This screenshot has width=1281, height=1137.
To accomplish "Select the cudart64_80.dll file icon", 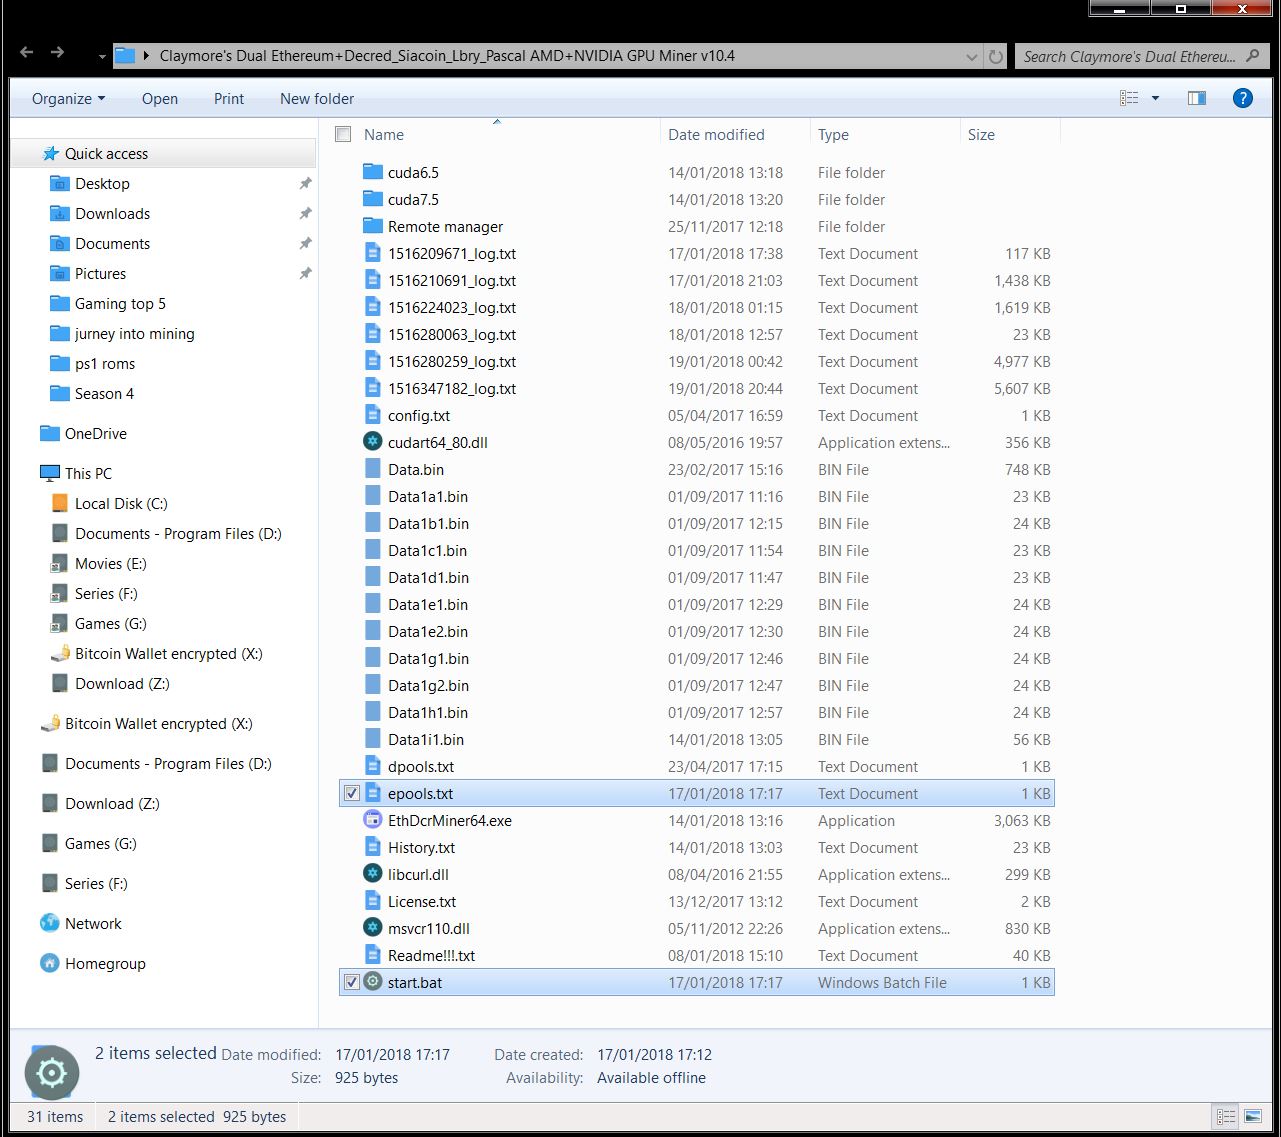I will 373,442.
